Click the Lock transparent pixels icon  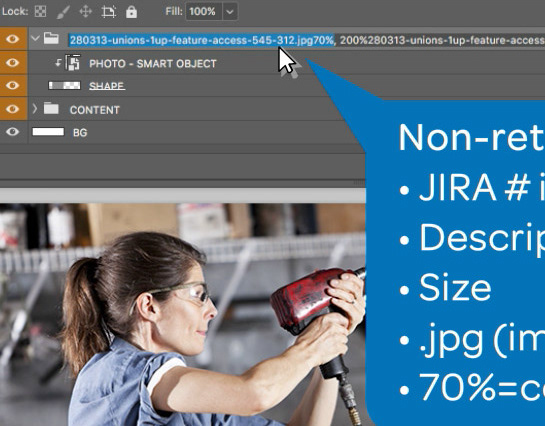pos(40,11)
